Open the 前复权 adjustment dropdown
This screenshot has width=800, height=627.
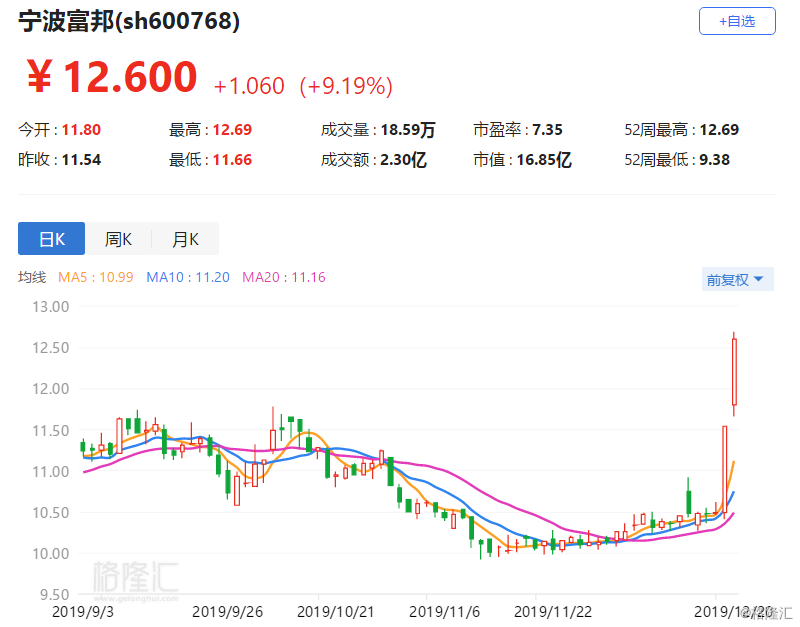pos(737,279)
